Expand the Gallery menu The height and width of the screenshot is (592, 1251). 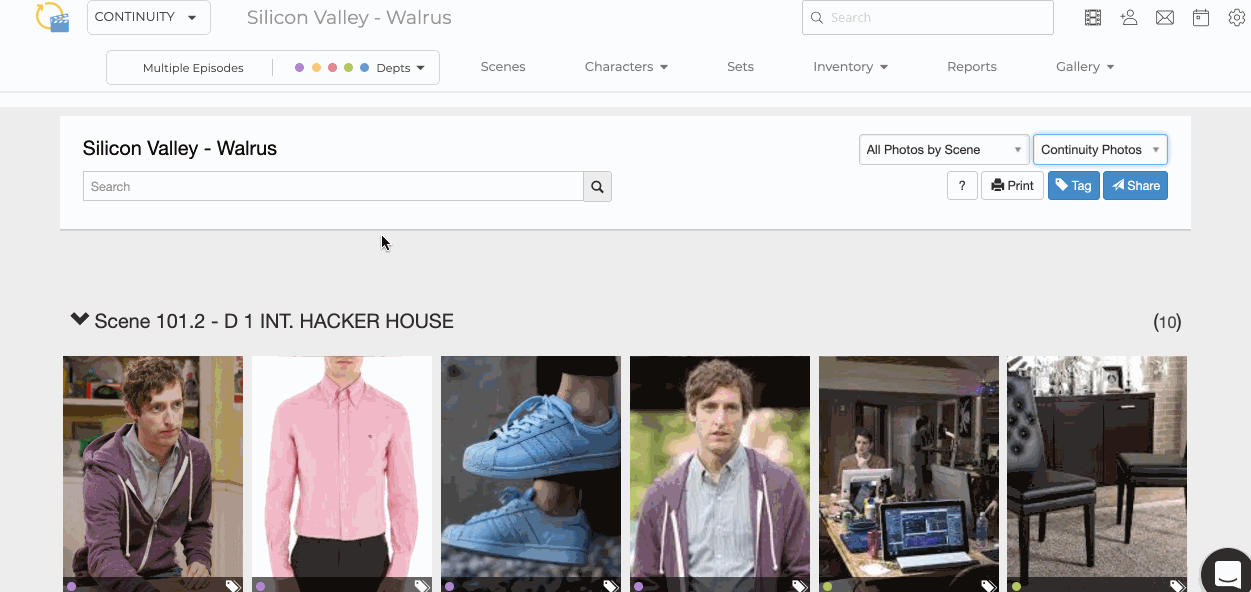[x=1085, y=66]
